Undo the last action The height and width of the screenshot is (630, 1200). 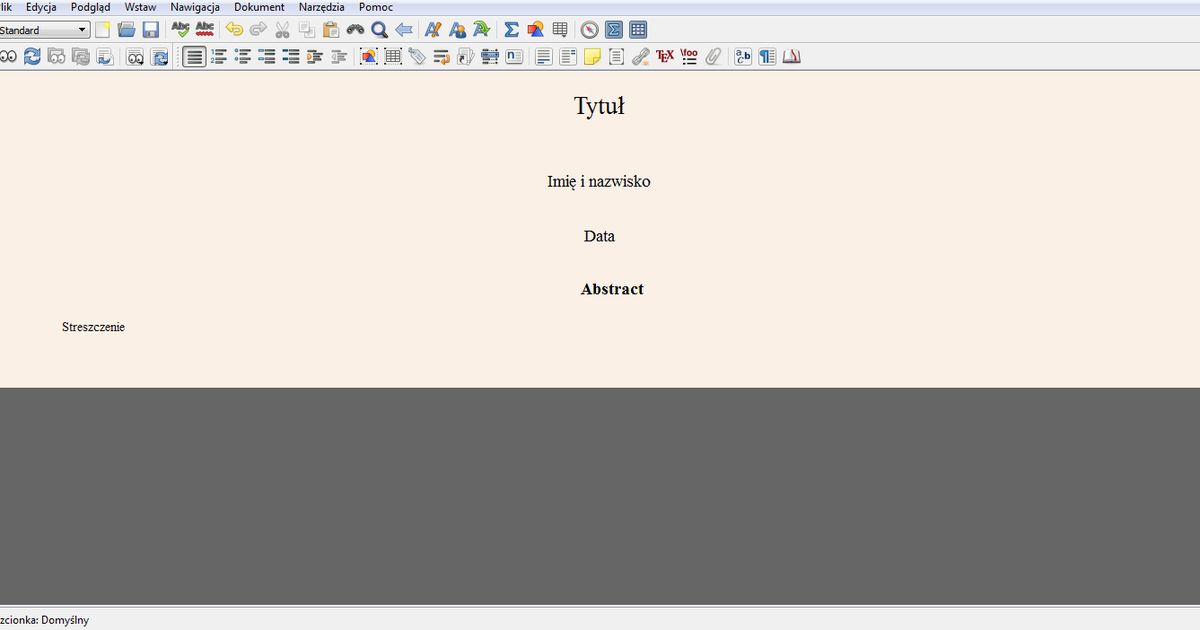(233, 29)
